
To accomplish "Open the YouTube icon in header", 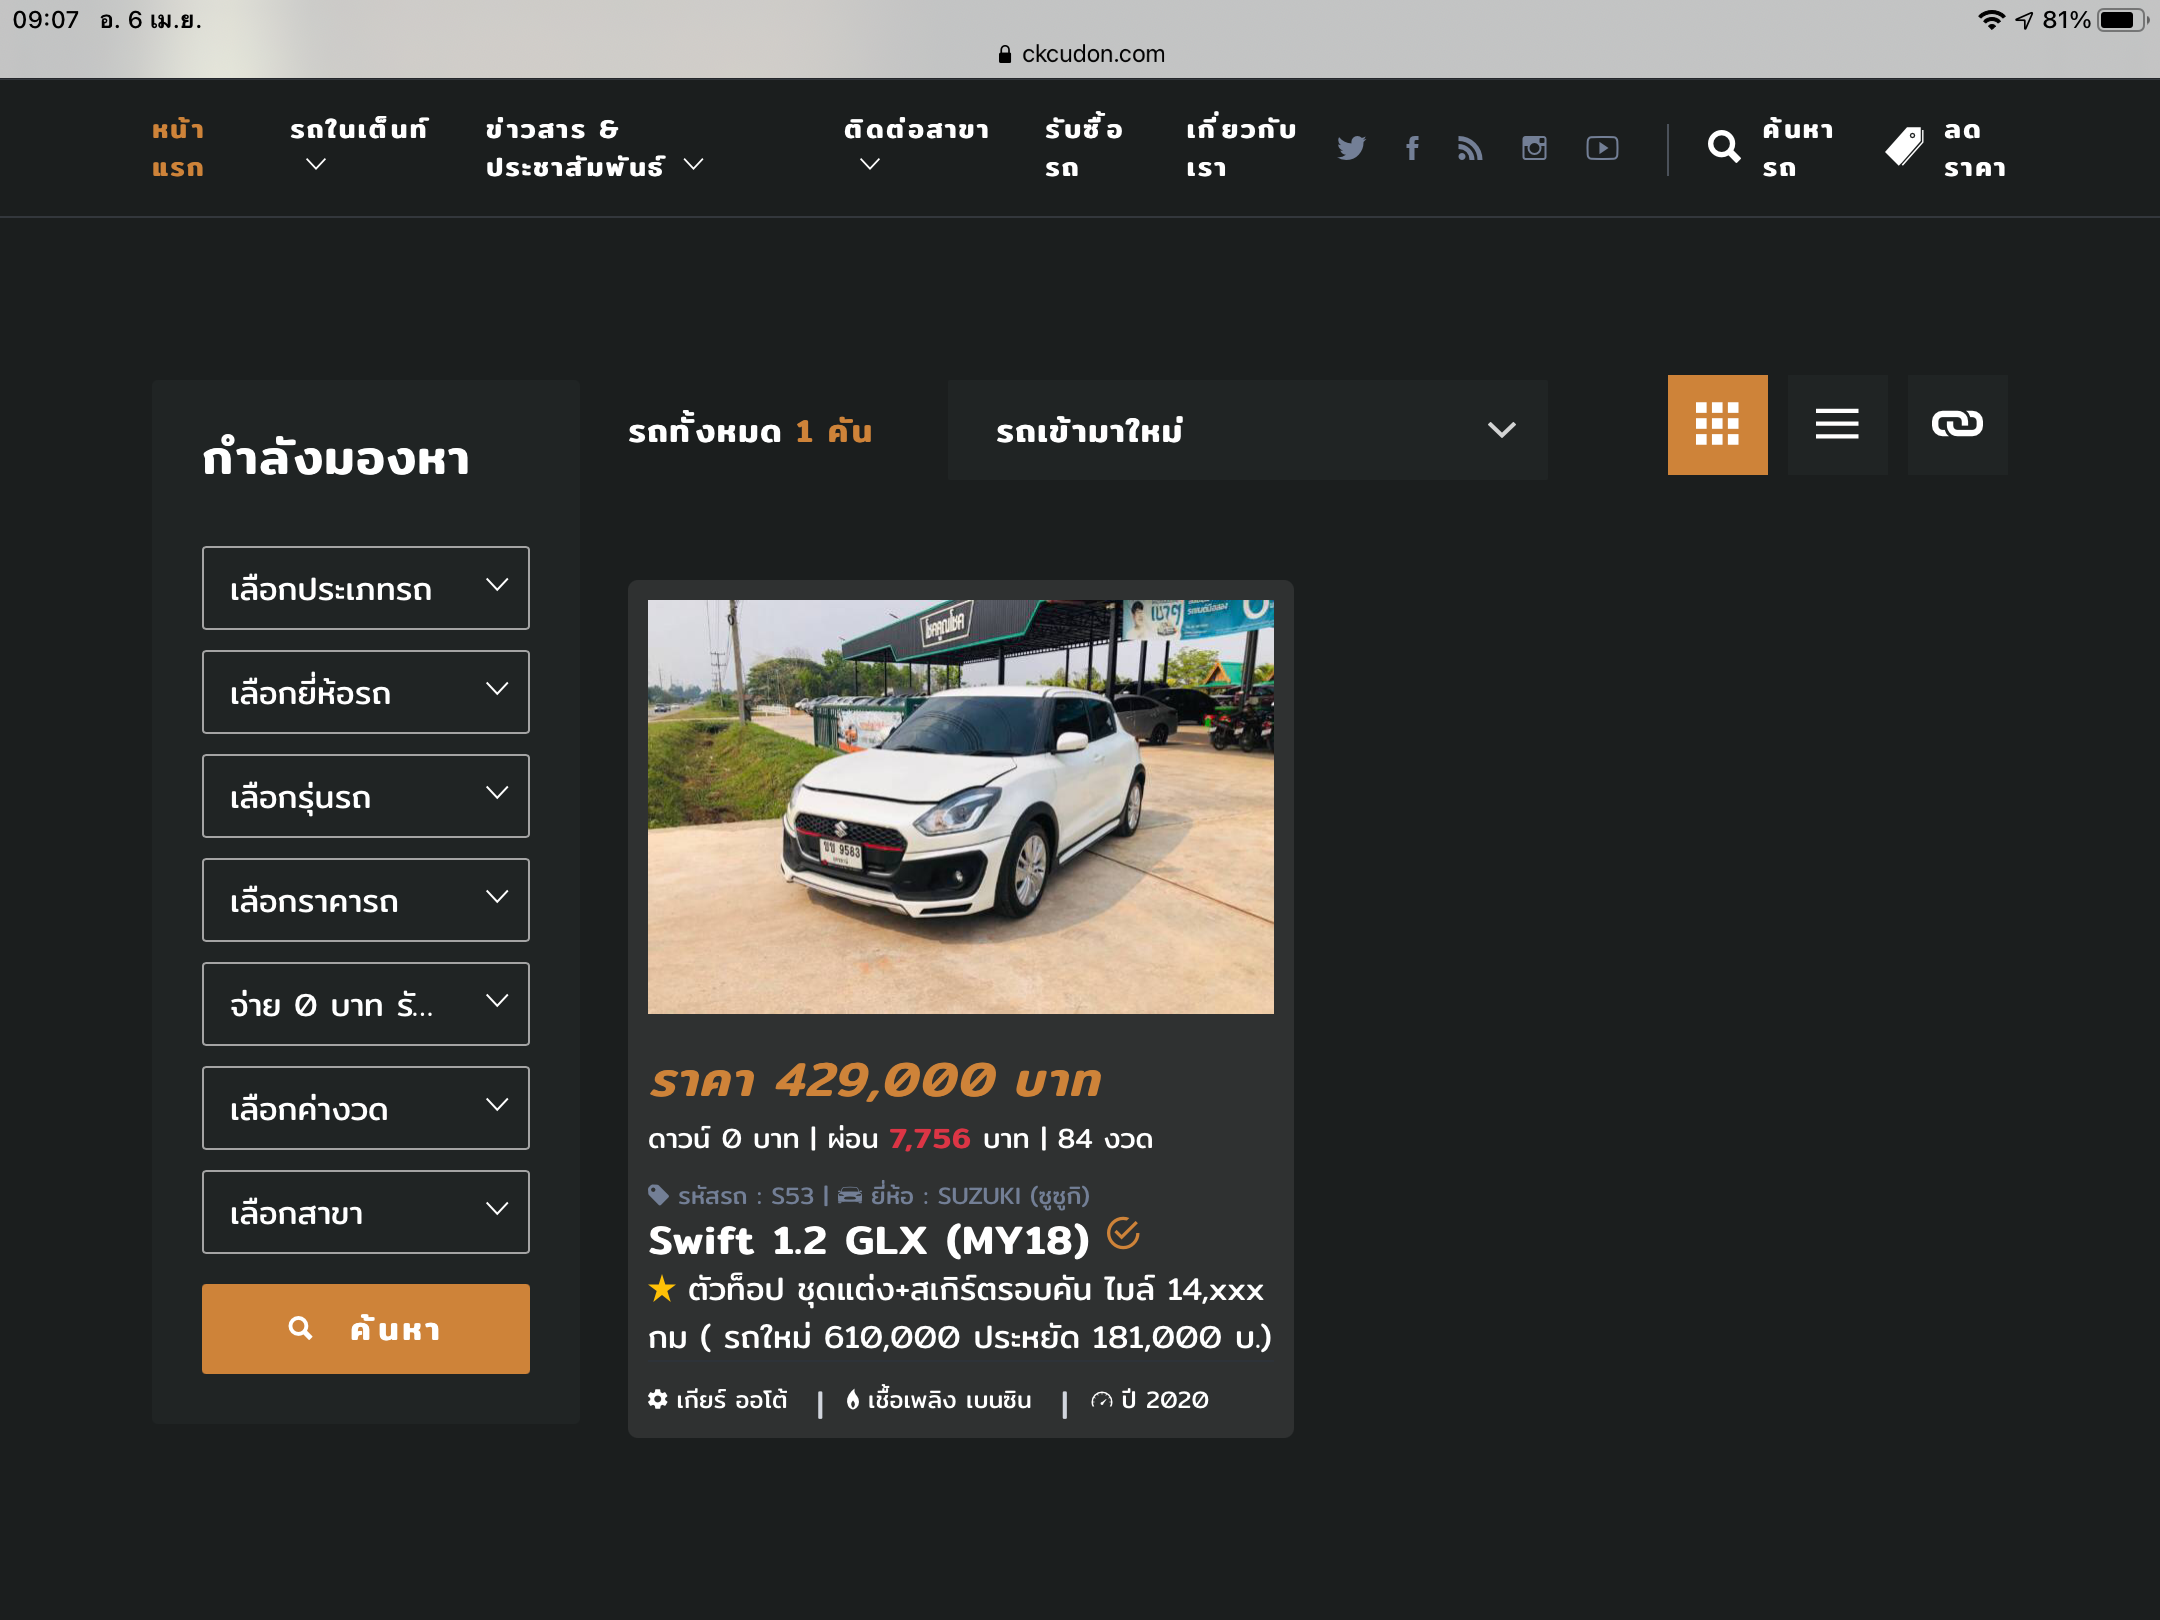I will [1602, 148].
